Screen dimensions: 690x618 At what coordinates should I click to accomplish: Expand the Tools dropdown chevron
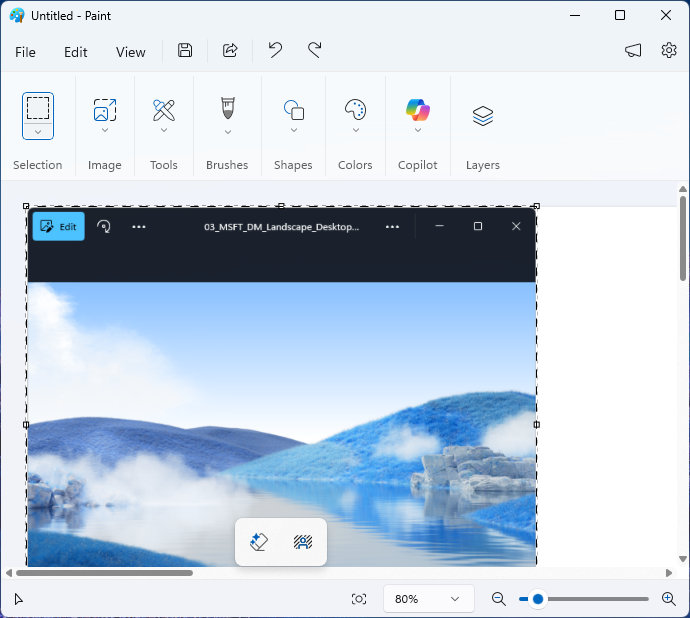pyautogui.click(x=164, y=130)
